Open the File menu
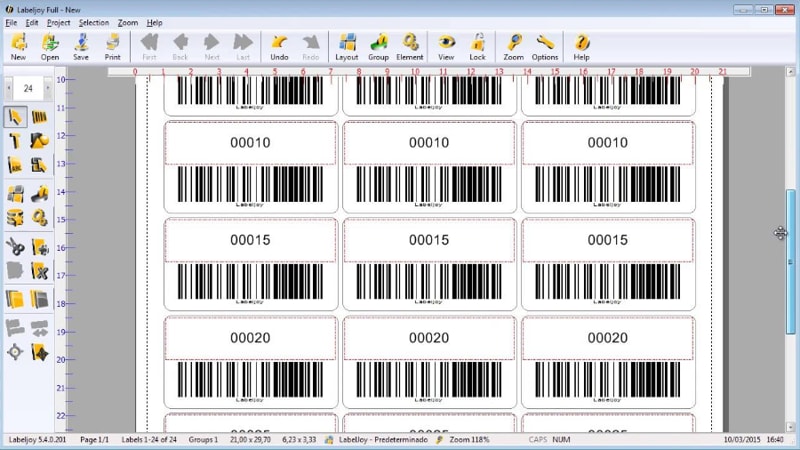 point(11,22)
